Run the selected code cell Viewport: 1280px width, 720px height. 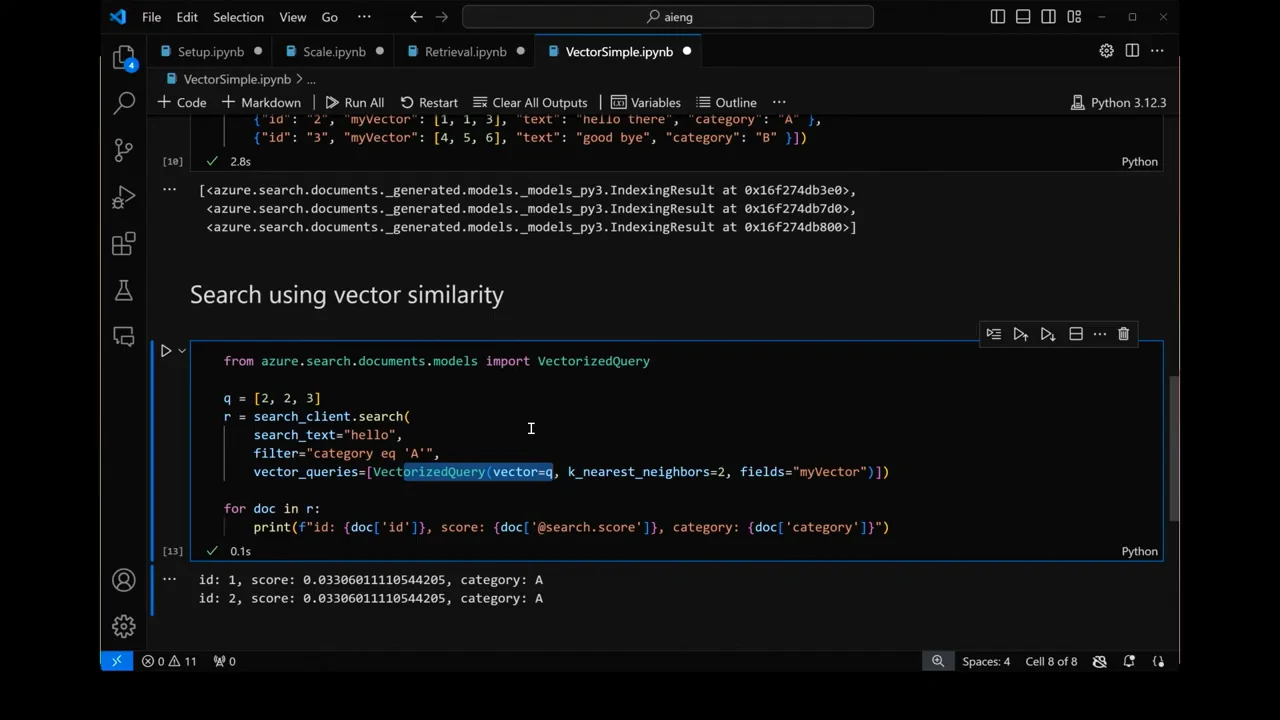click(x=166, y=351)
